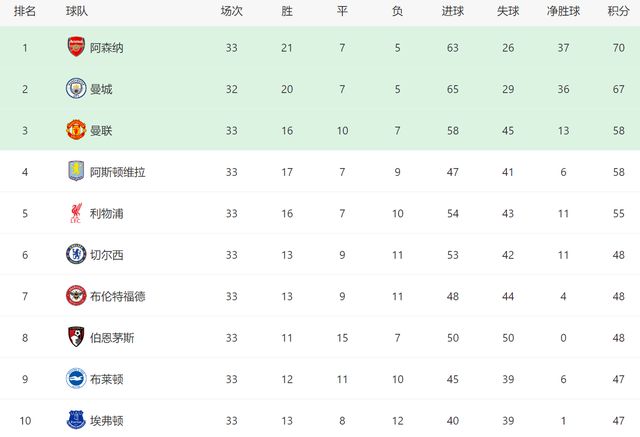Image resolution: width=640 pixels, height=437 pixels.
Task: Click the Manchester City crest icon
Action: click(x=76, y=88)
